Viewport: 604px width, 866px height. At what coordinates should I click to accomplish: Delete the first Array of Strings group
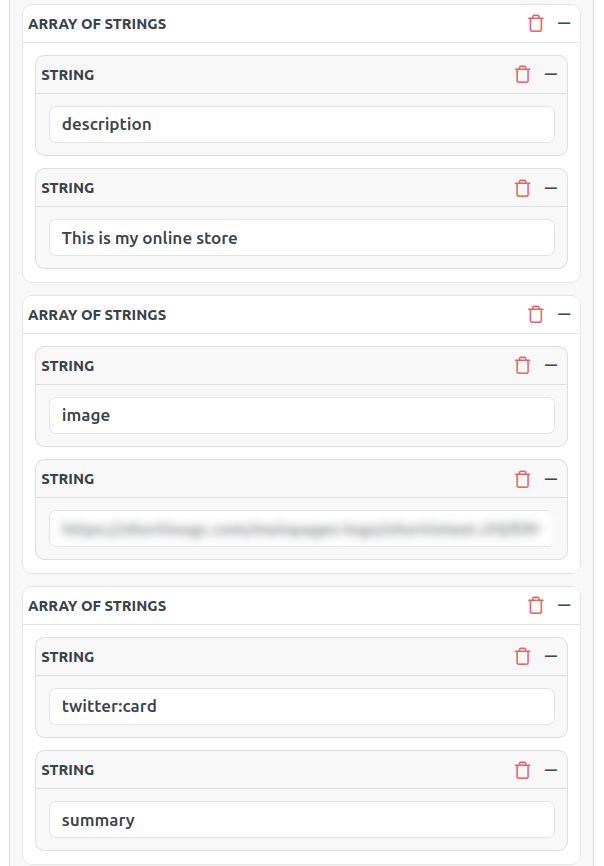[536, 24]
